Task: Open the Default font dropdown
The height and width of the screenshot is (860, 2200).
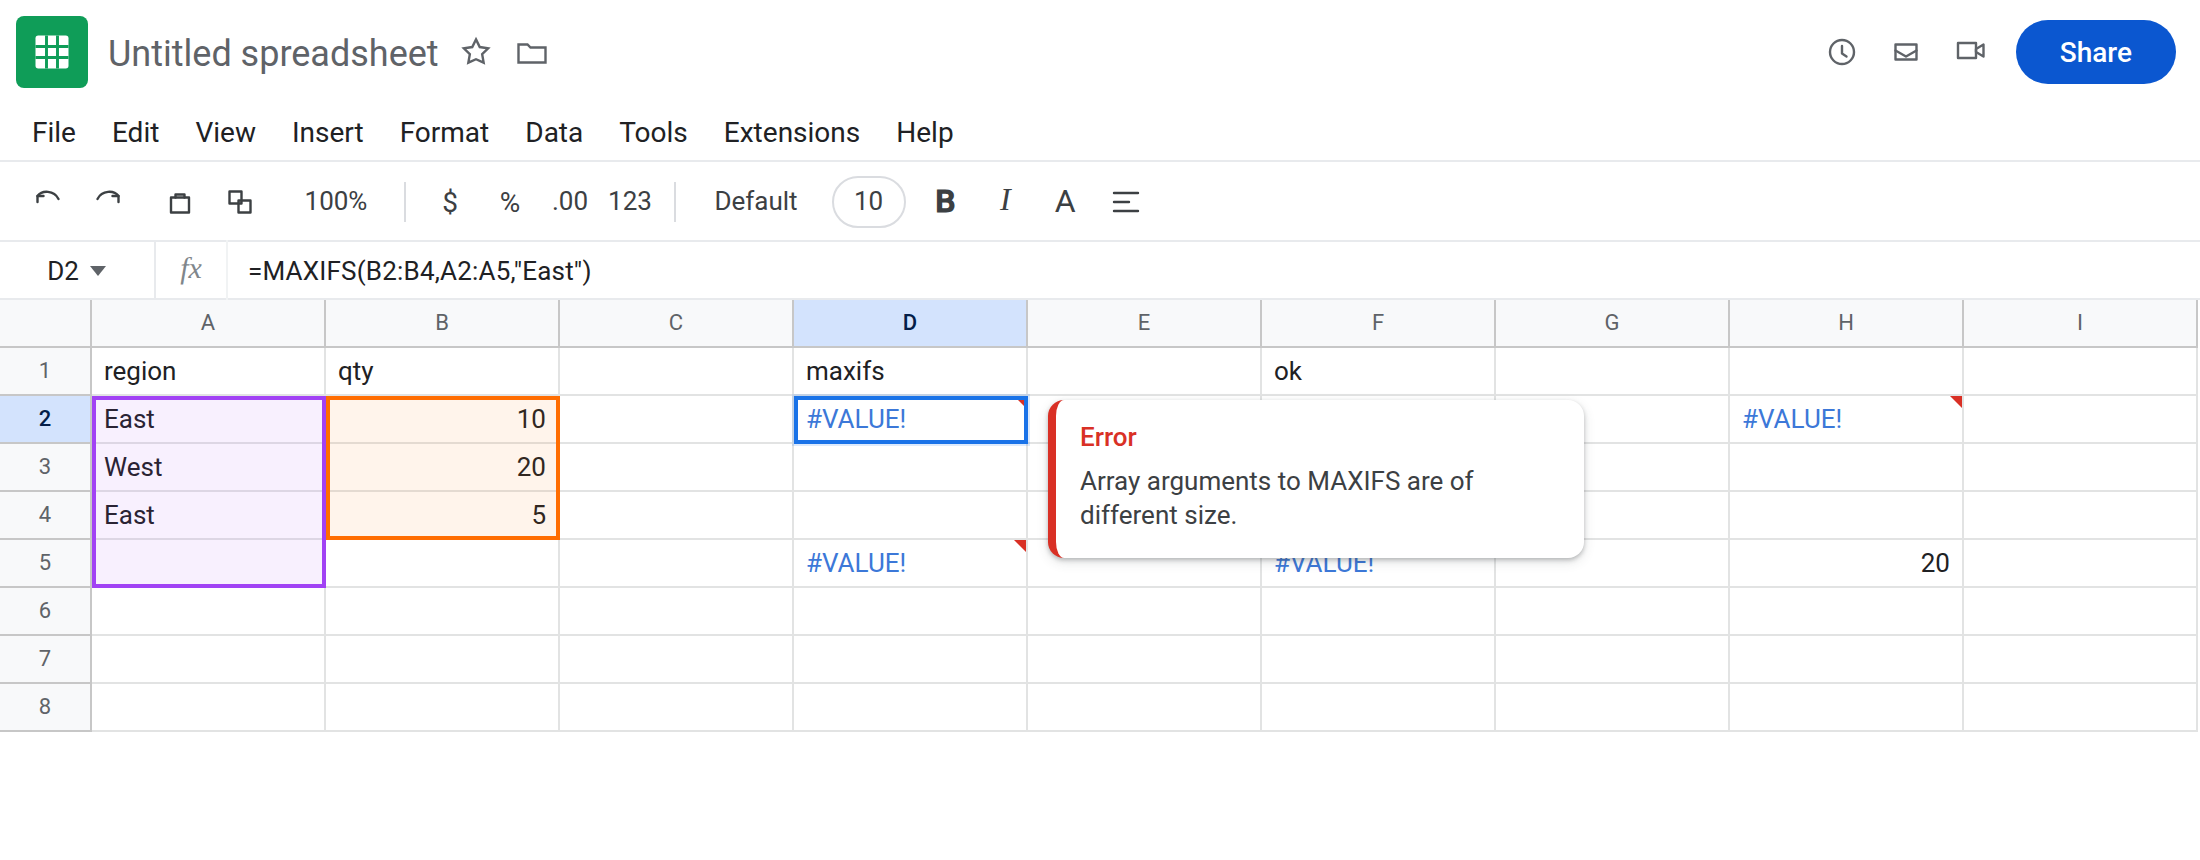Action: [x=756, y=201]
